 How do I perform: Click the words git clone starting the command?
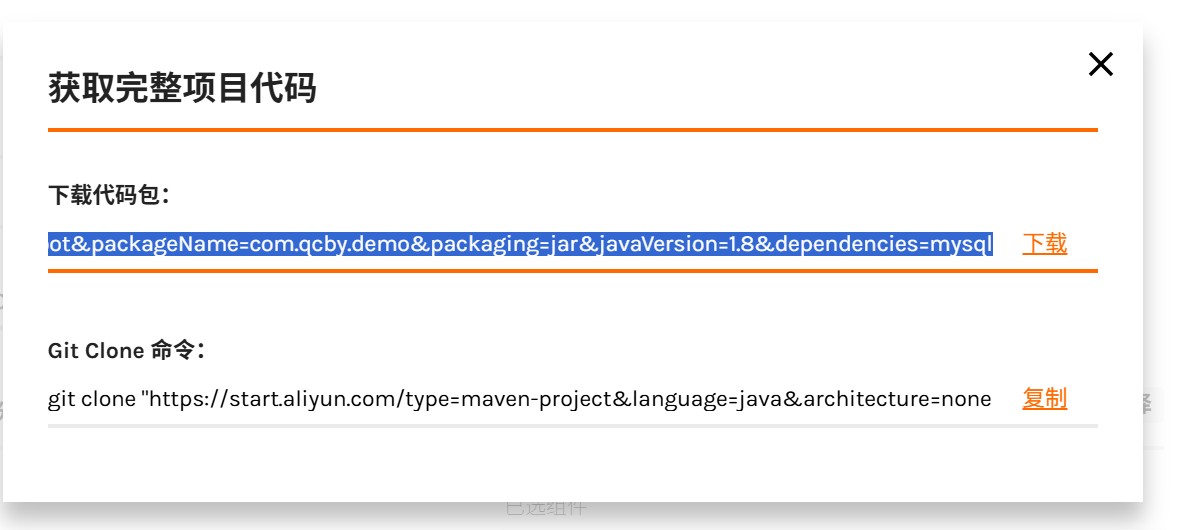pos(91,399)
